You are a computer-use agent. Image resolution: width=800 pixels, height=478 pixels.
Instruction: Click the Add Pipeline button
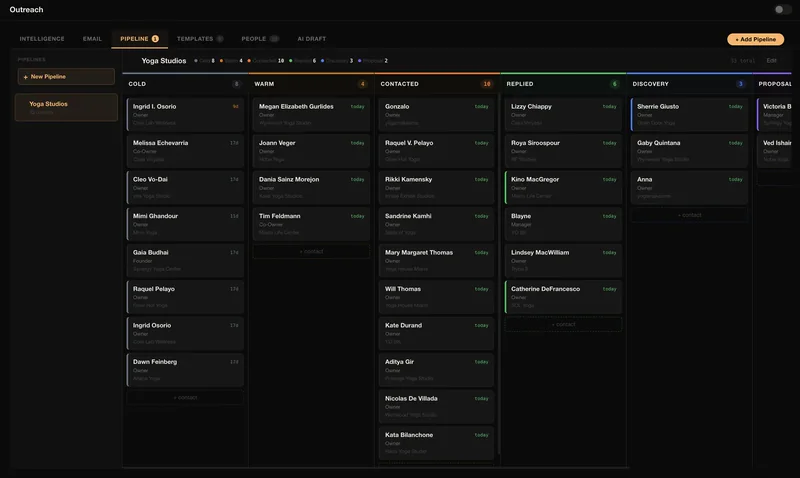pyautogui.click(x=756, y=39)
